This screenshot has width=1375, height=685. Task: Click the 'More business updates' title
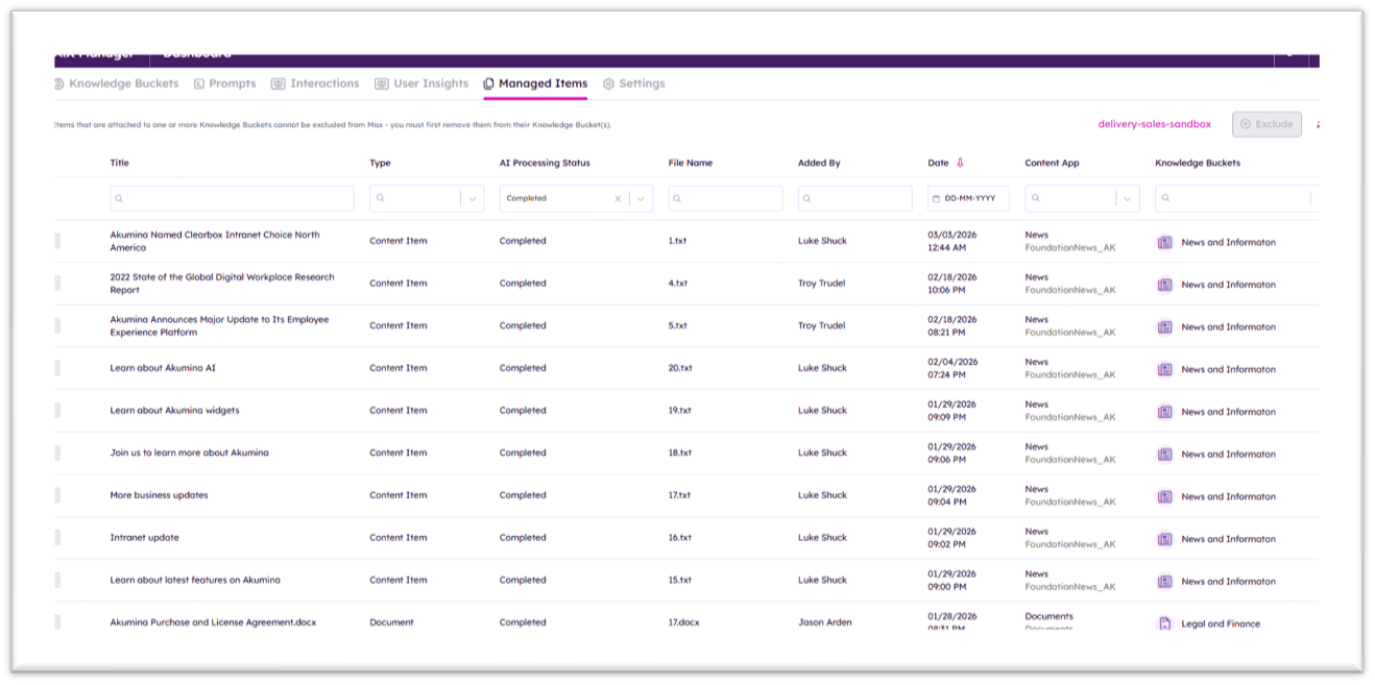coord(159,495)
